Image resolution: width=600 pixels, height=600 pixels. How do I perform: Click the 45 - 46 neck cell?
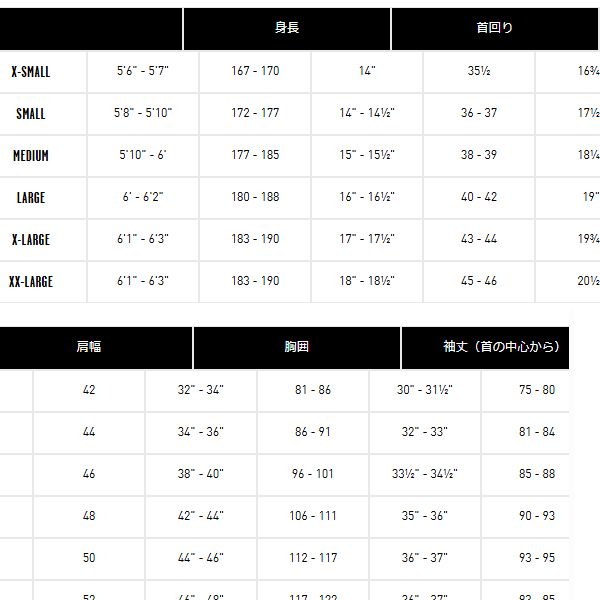click(x=479, y=282)
